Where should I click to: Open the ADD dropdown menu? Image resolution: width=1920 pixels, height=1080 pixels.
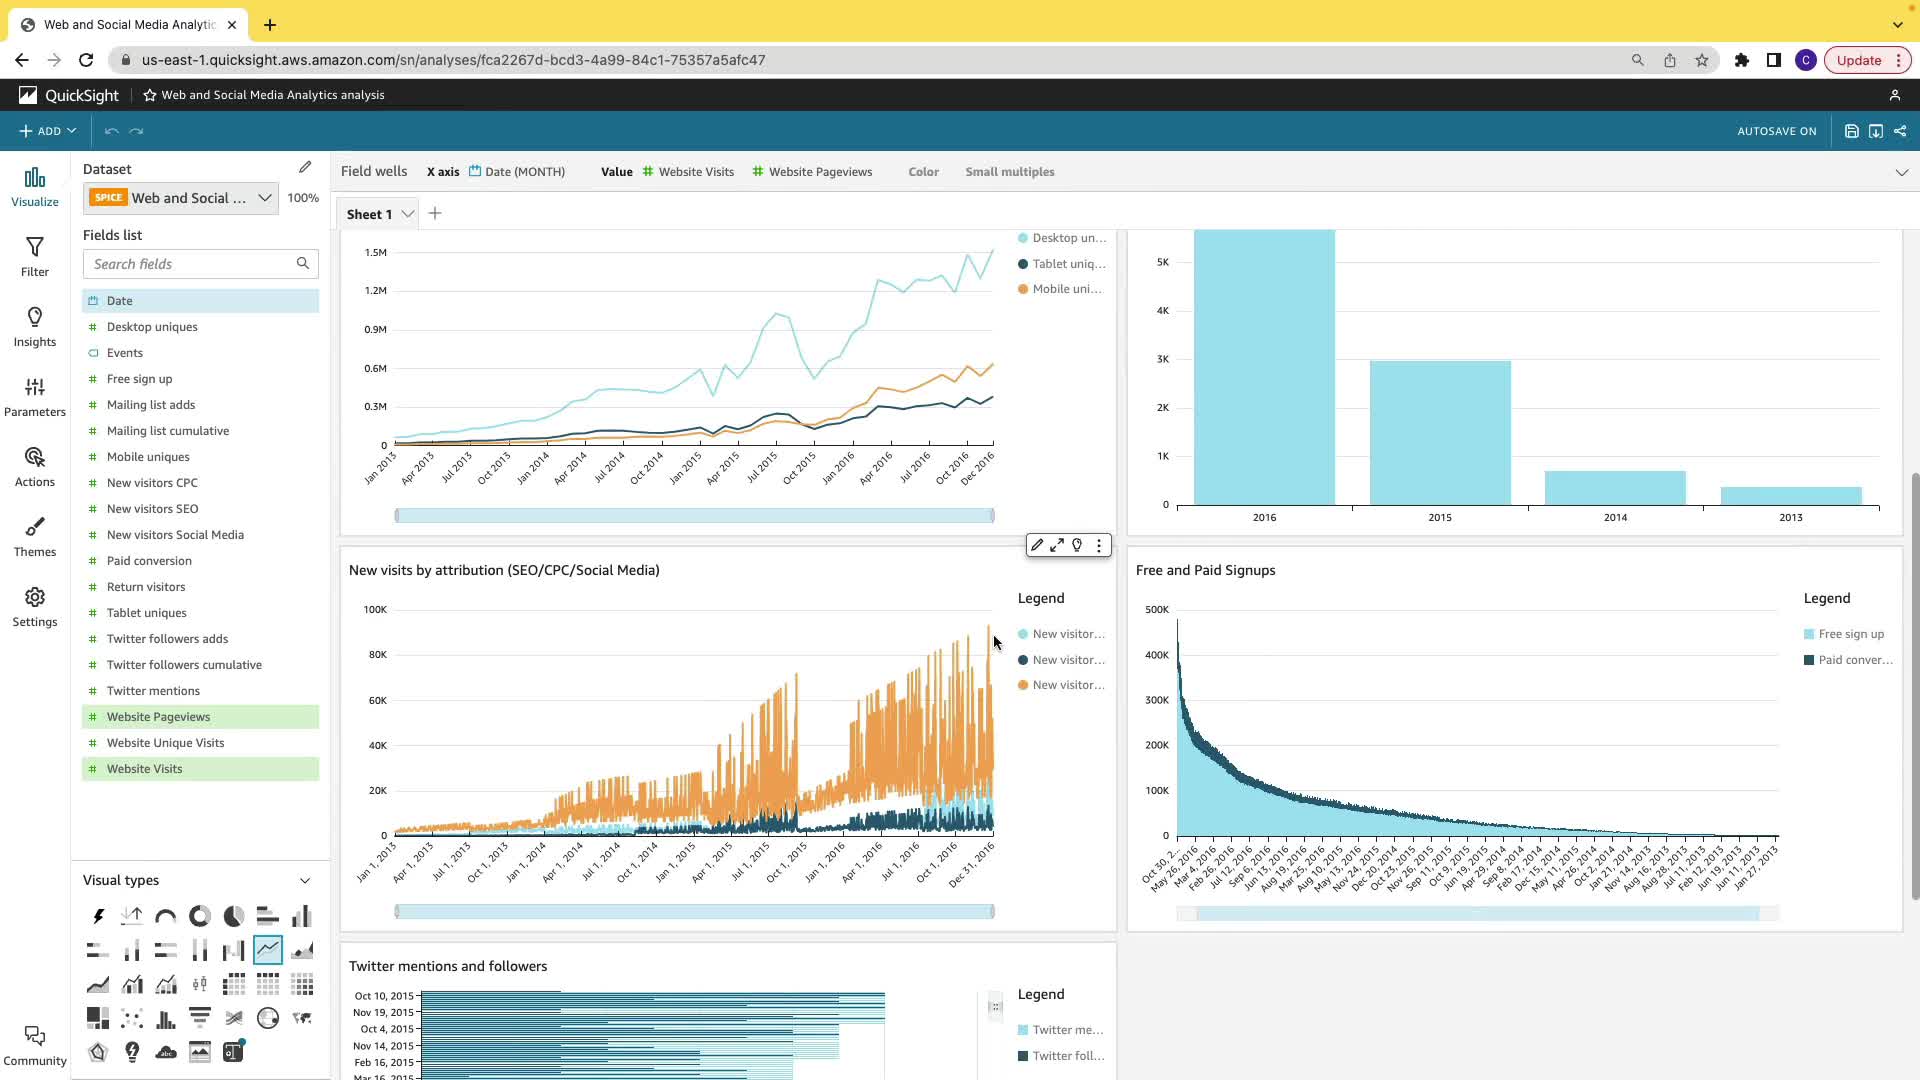tap(48, 131)
